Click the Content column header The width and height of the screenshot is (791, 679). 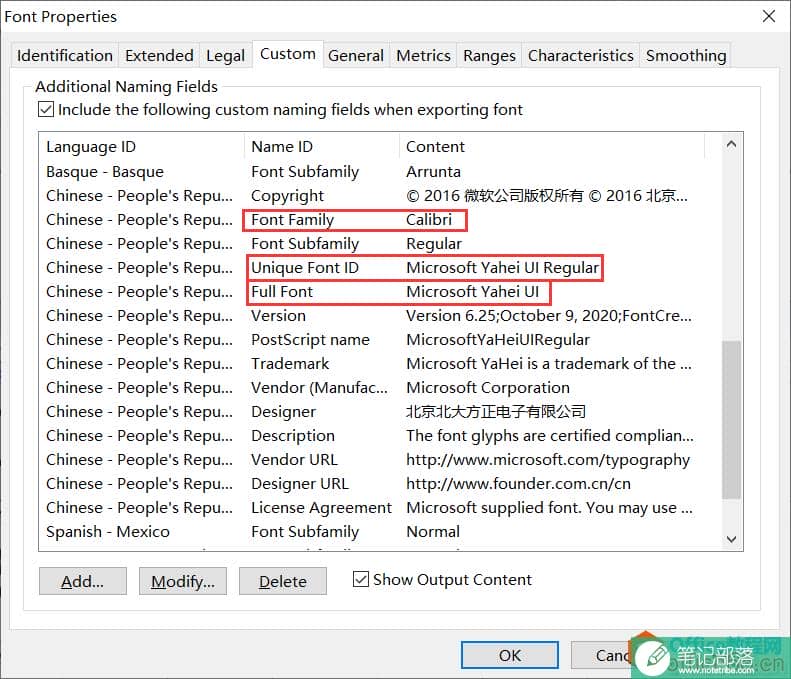[x=552, y=147]
